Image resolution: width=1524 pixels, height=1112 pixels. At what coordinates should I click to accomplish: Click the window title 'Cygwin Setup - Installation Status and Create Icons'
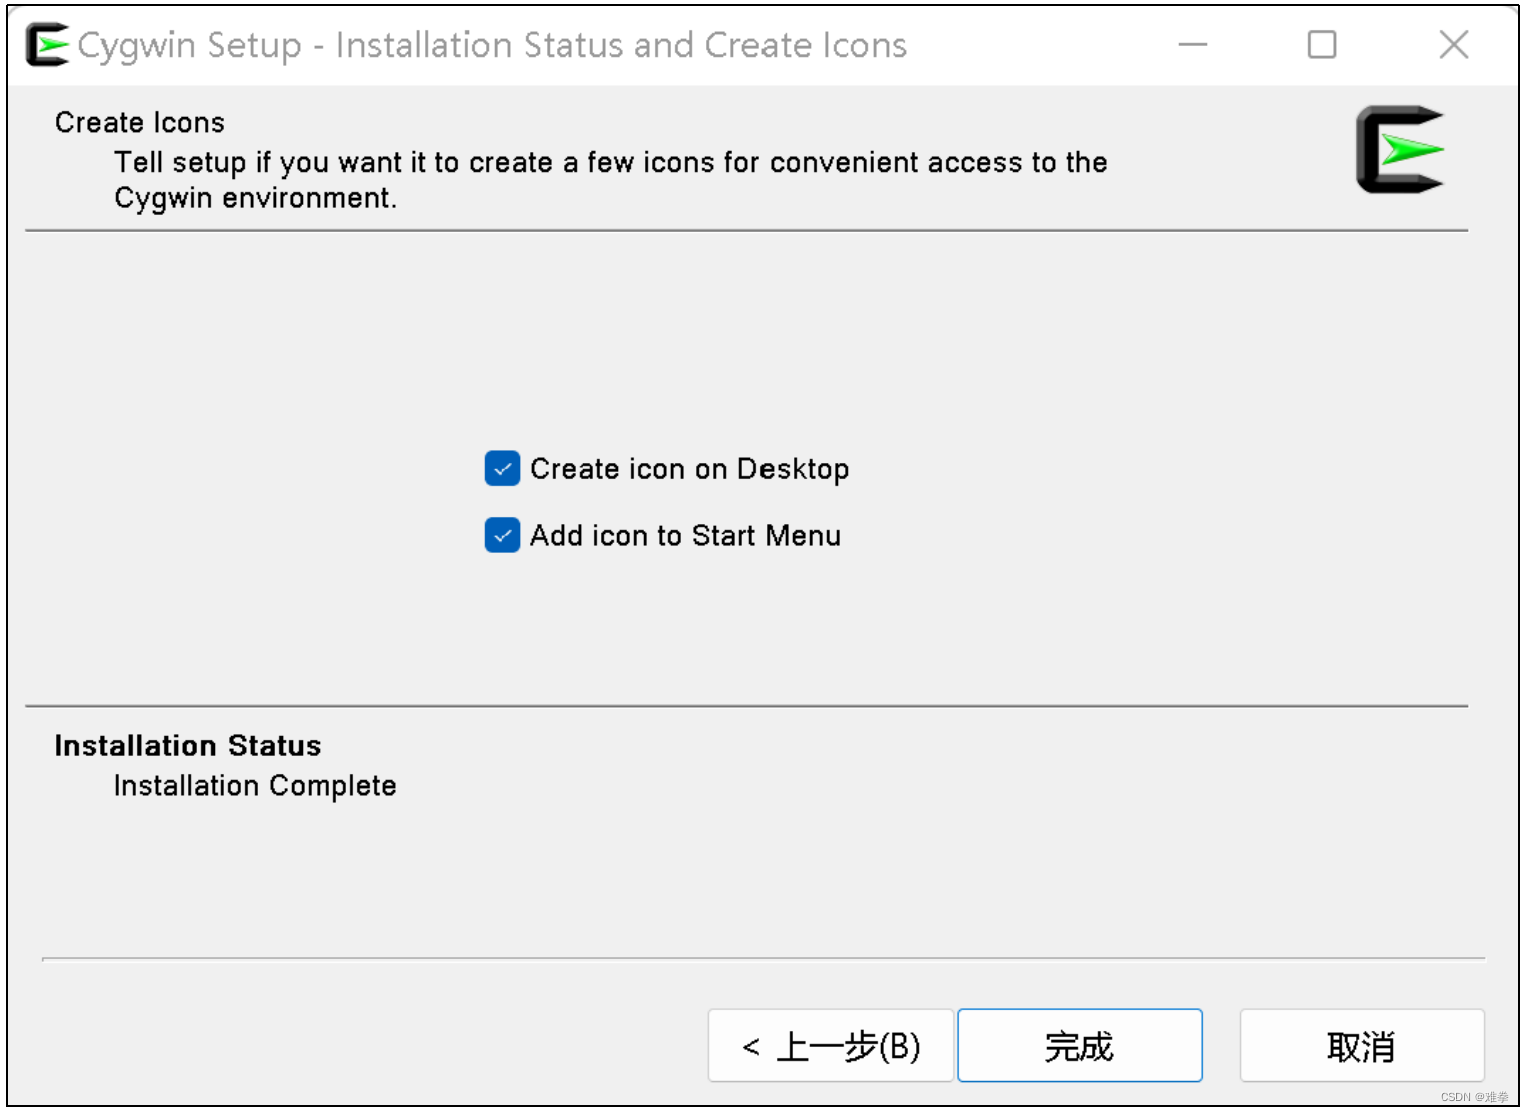492,46
